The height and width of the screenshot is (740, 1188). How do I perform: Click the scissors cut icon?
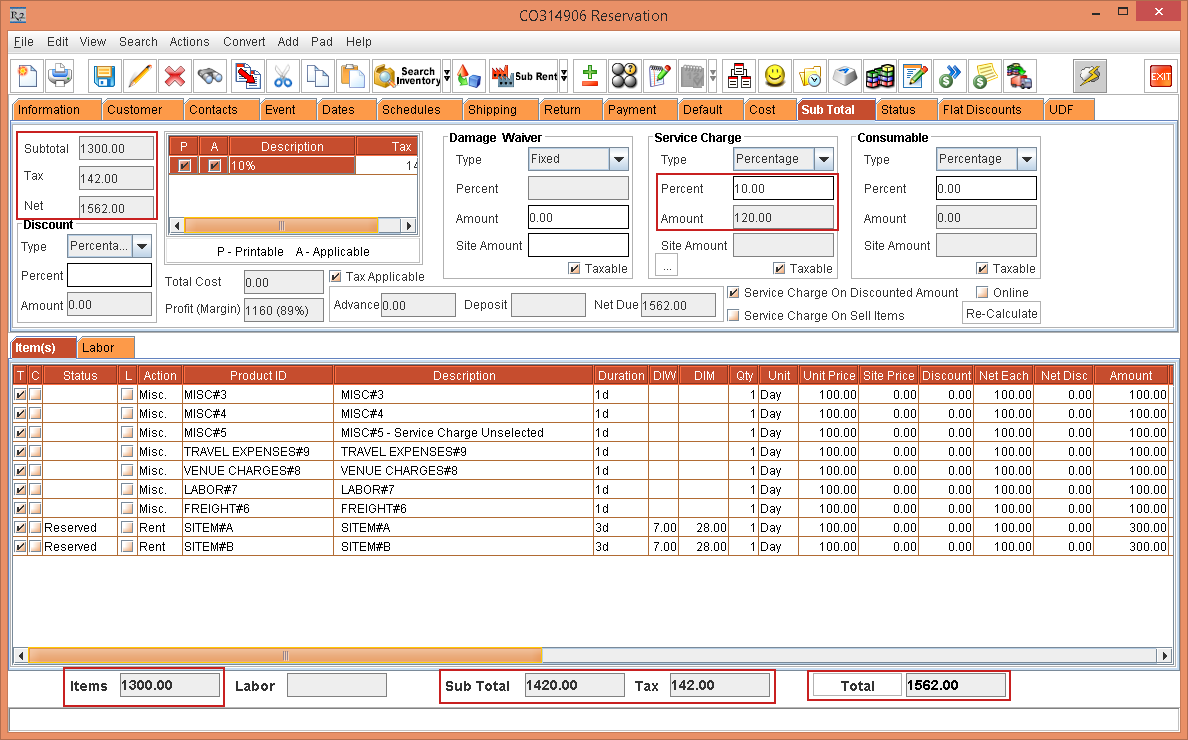[x=283, y=76]
